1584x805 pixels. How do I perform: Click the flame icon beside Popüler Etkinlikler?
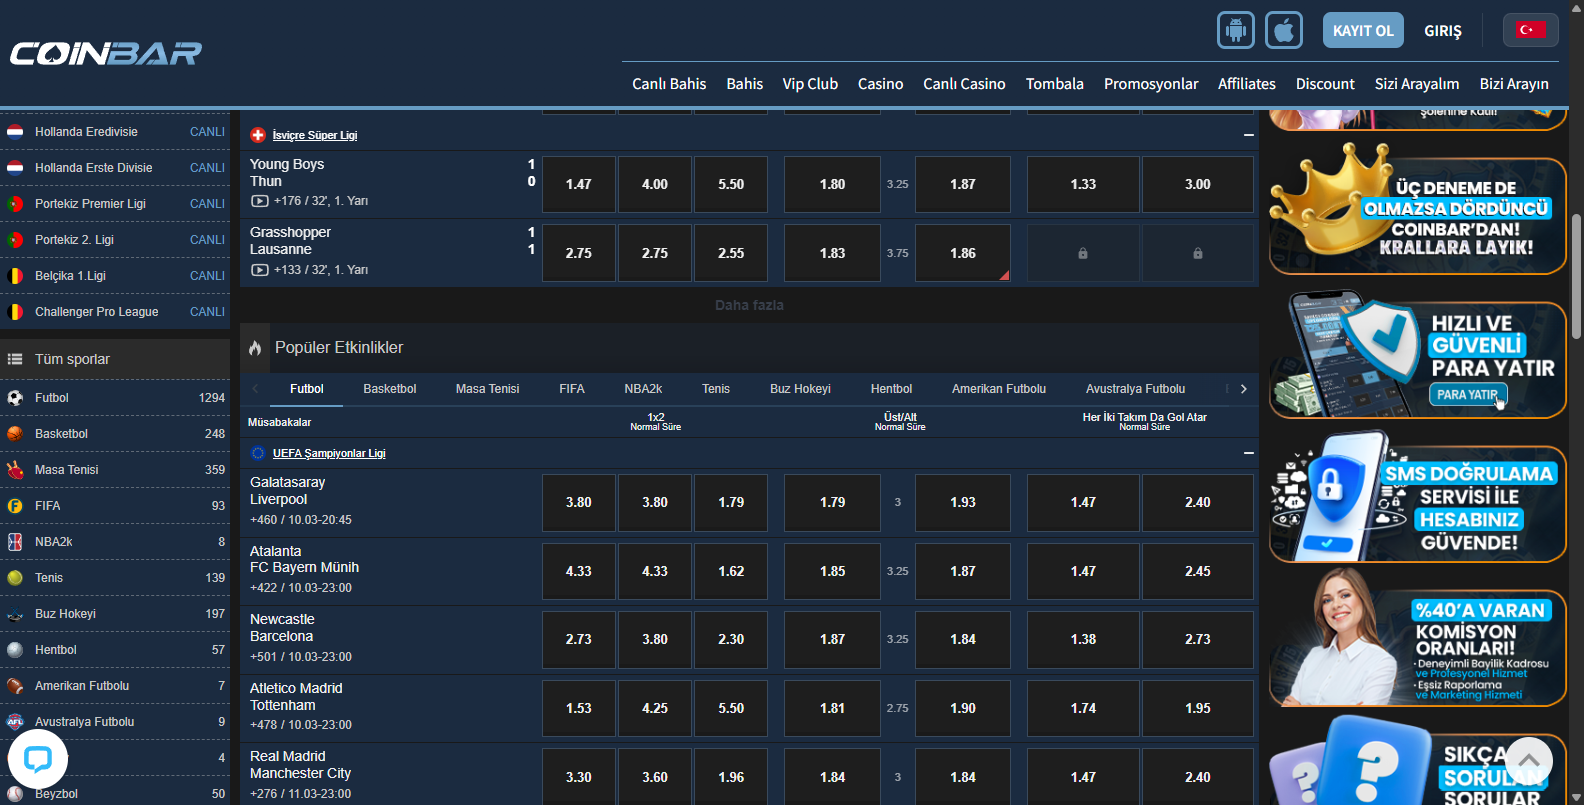255,348
